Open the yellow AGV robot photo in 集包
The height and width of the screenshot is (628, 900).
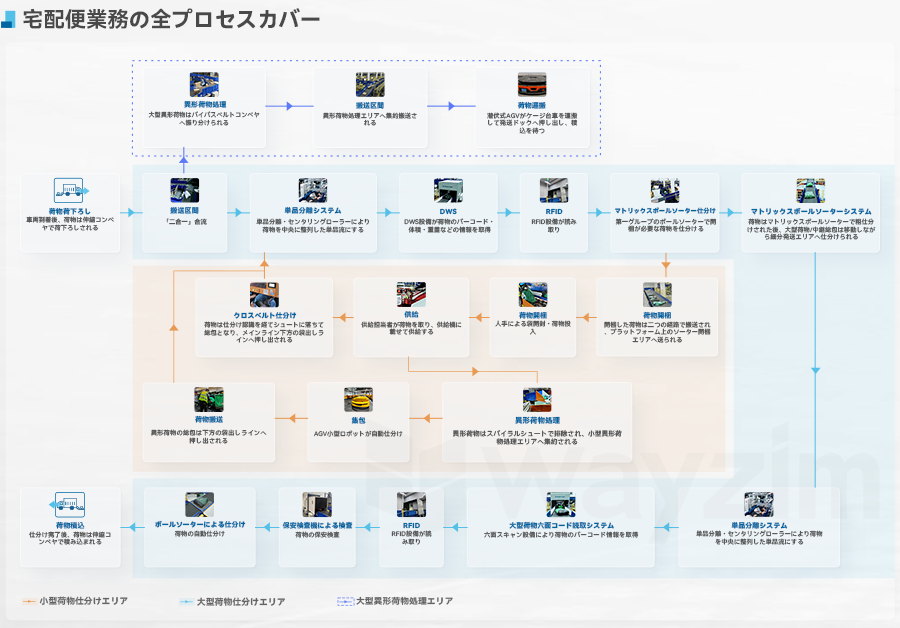coord(358,400)
